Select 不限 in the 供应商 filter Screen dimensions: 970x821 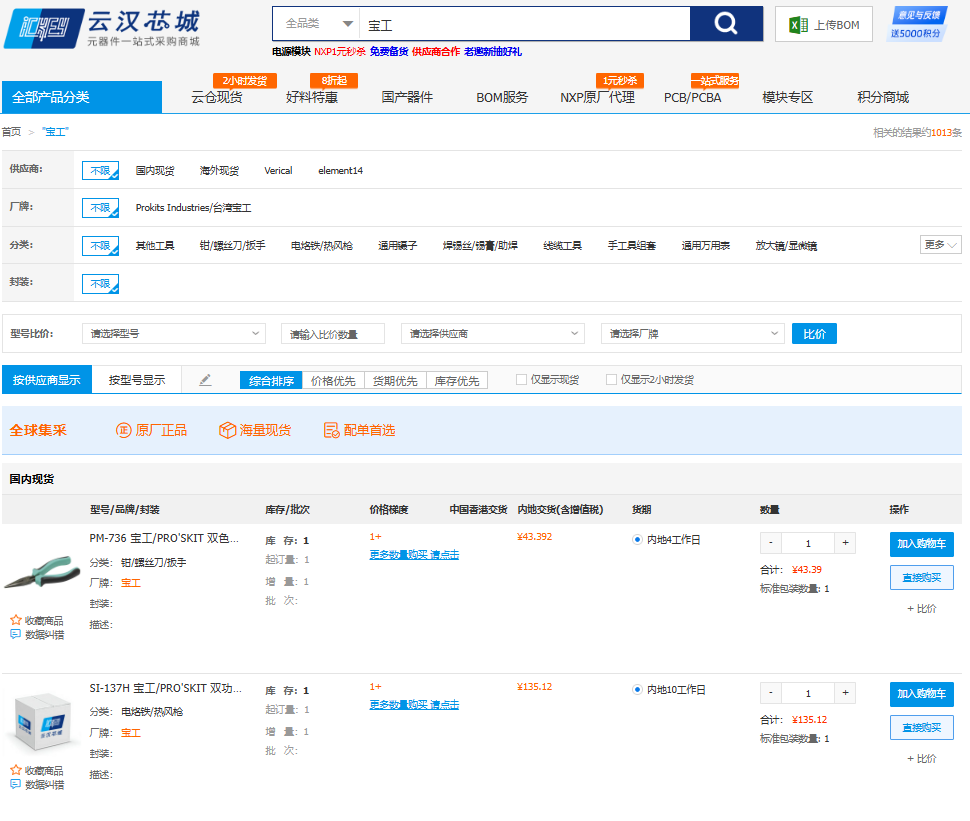[x=100, y=171]
